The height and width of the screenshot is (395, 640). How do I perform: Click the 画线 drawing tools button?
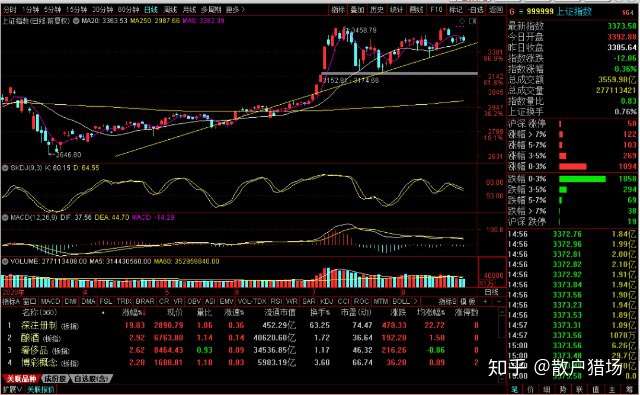point(416,9)
